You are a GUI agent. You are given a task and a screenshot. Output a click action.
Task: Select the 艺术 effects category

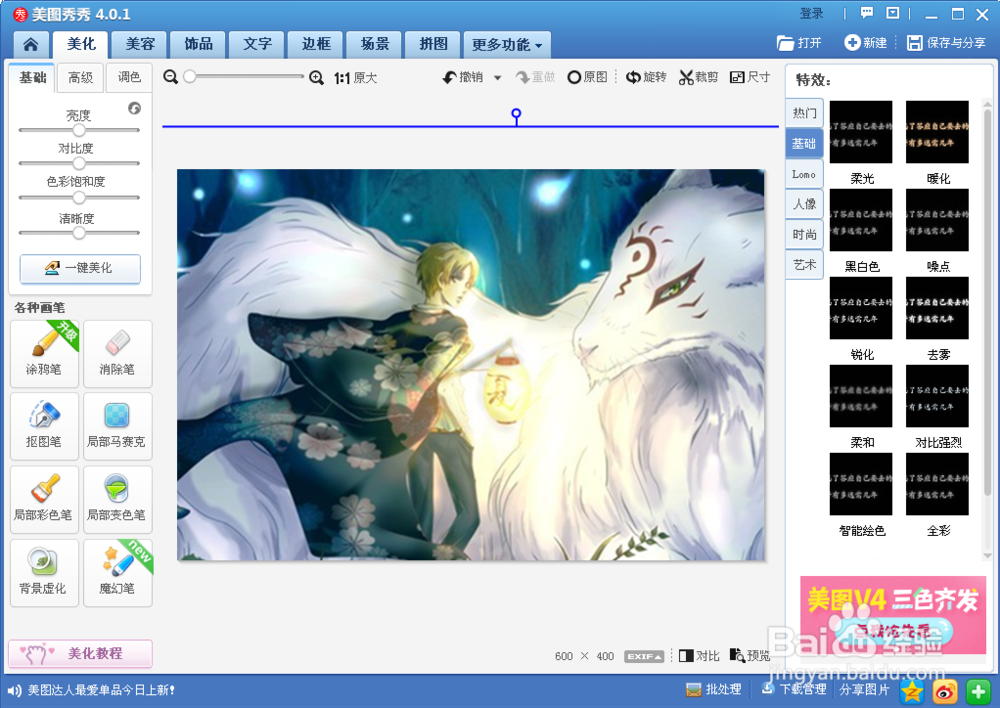[x=804, y=265]
